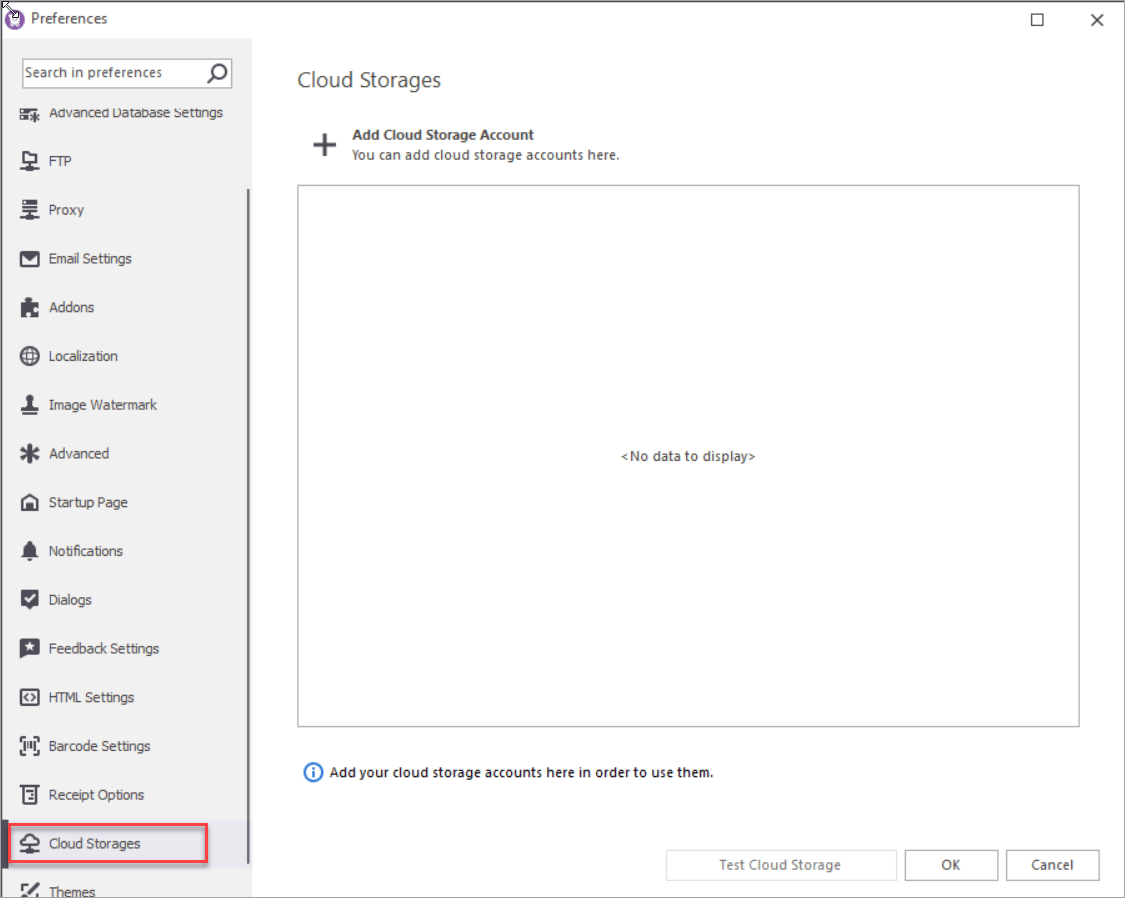Select the Advanced preferences item

[125, 454]
